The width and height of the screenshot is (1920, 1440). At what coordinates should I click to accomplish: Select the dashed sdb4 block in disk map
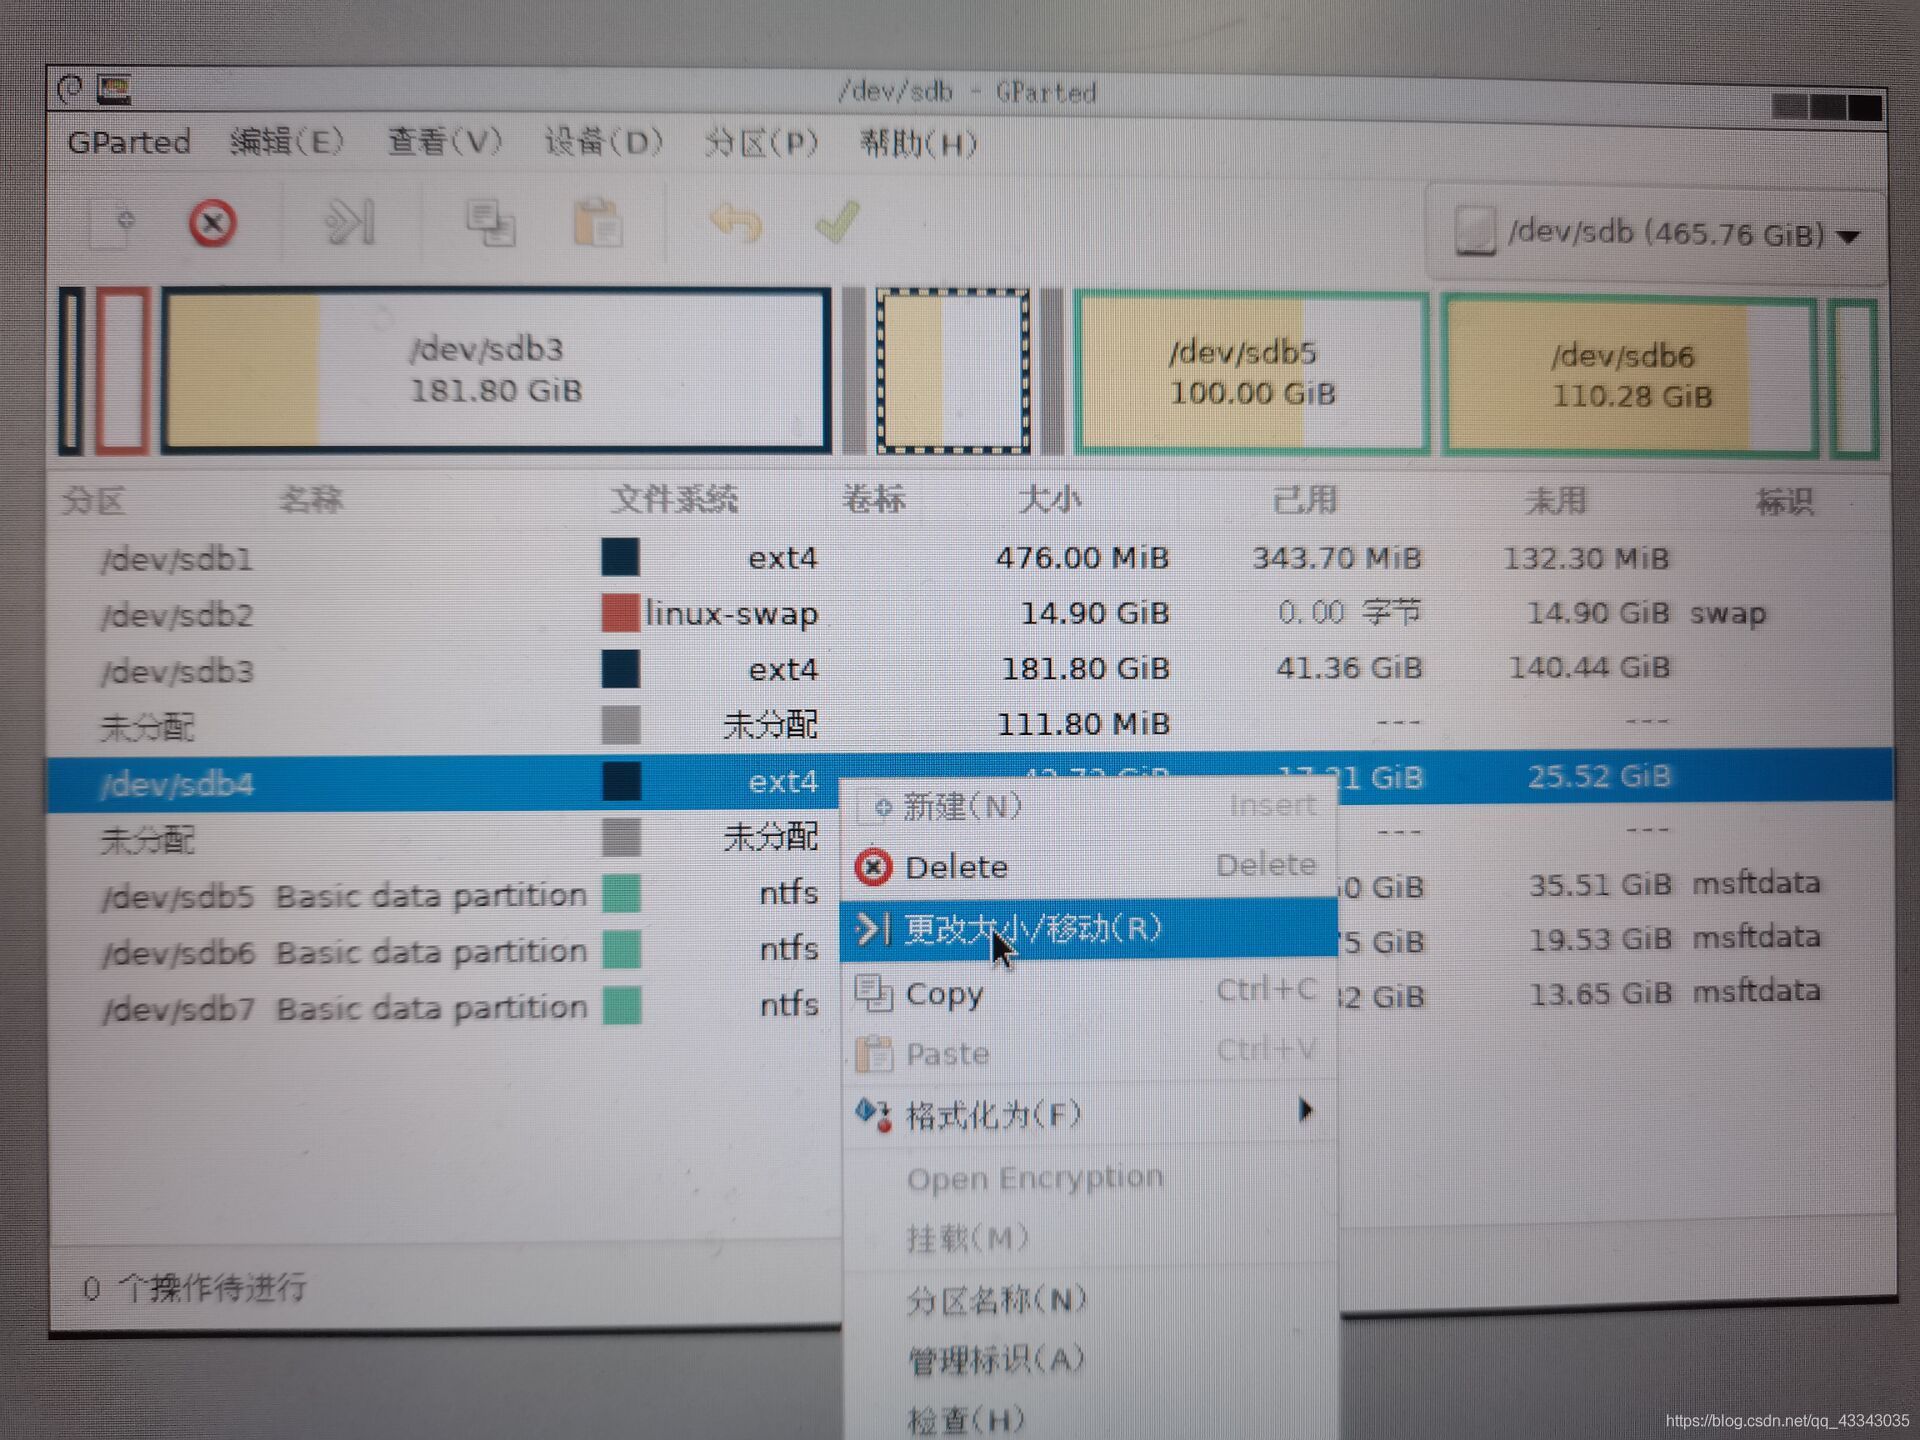[953, 371]
